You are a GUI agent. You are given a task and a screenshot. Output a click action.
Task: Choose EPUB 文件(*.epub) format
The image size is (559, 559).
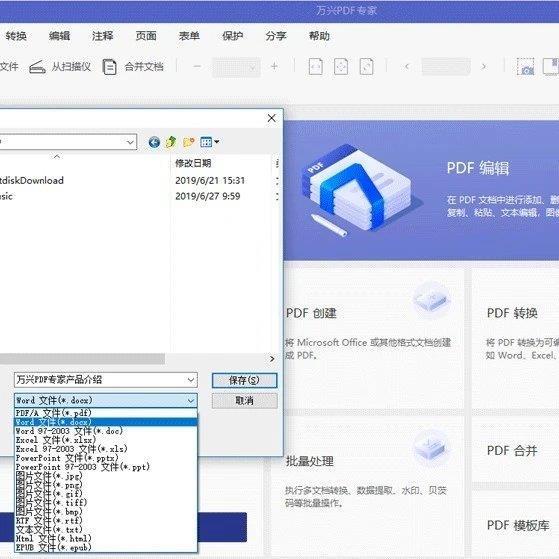(106, 547)
